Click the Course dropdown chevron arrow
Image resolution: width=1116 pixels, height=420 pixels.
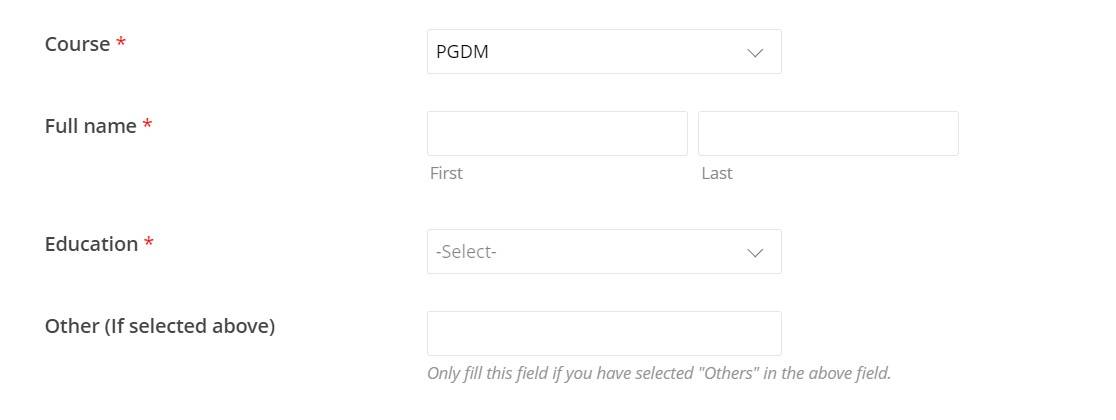[756, 52]
